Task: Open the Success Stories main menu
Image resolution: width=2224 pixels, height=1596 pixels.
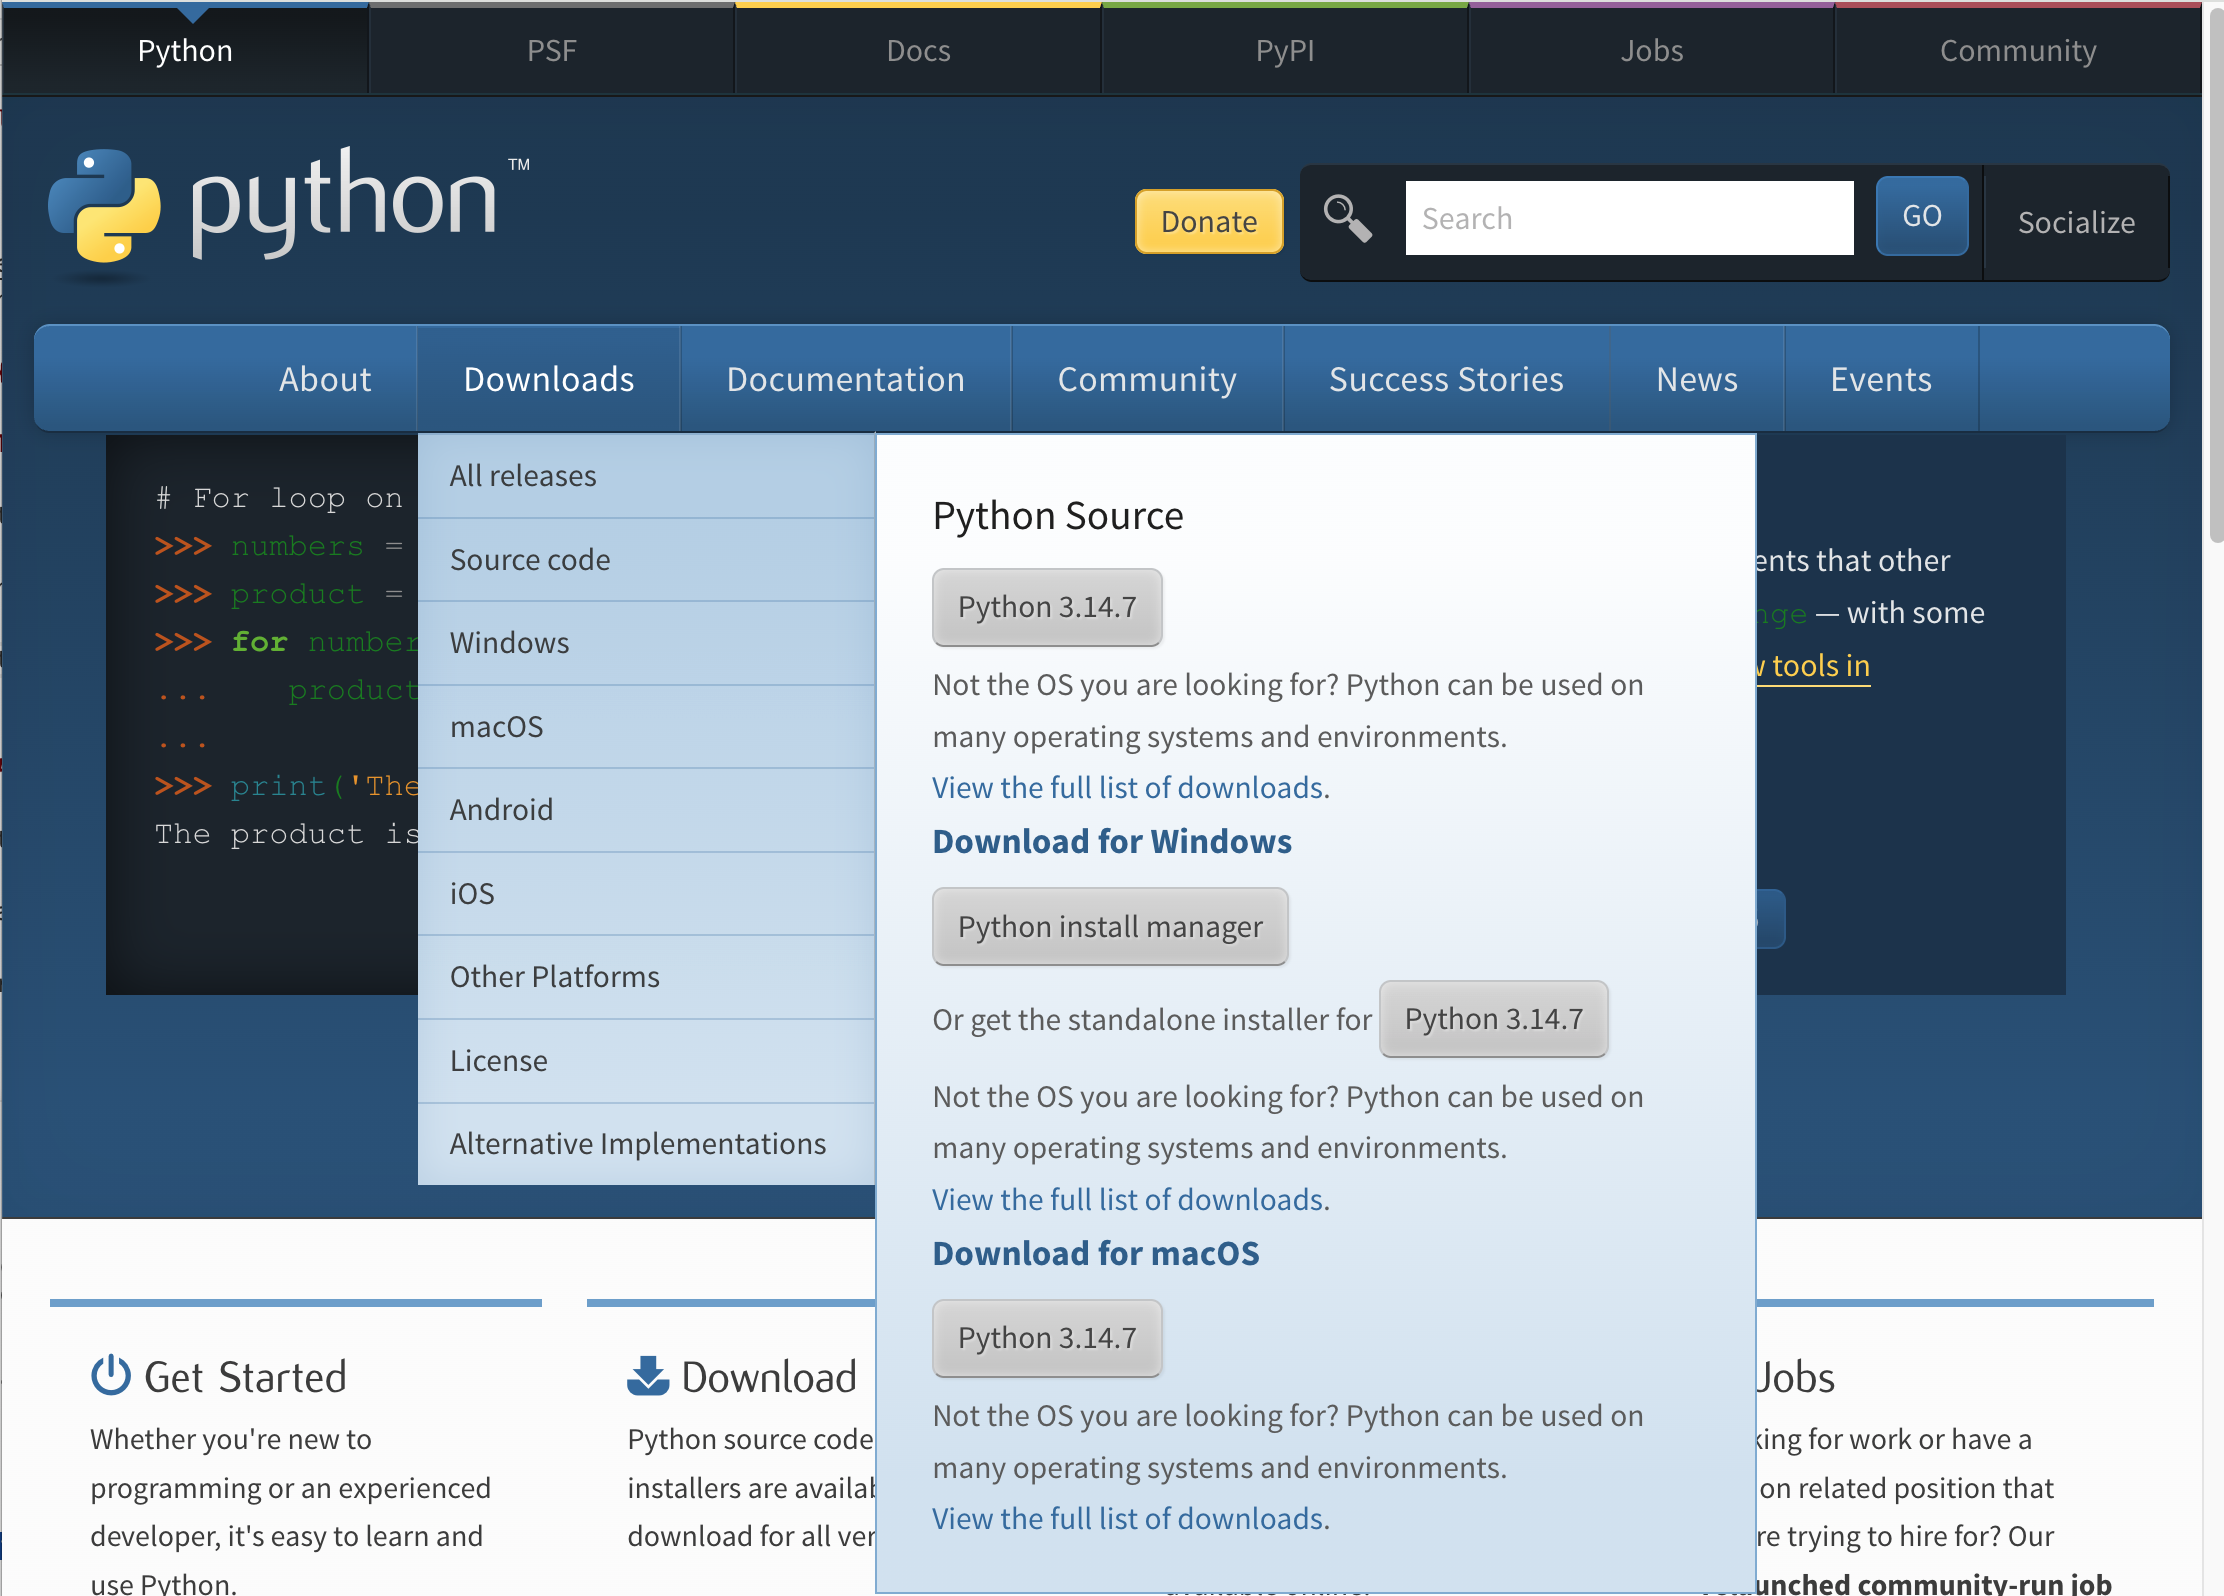Action: (x=1446, y=379)
